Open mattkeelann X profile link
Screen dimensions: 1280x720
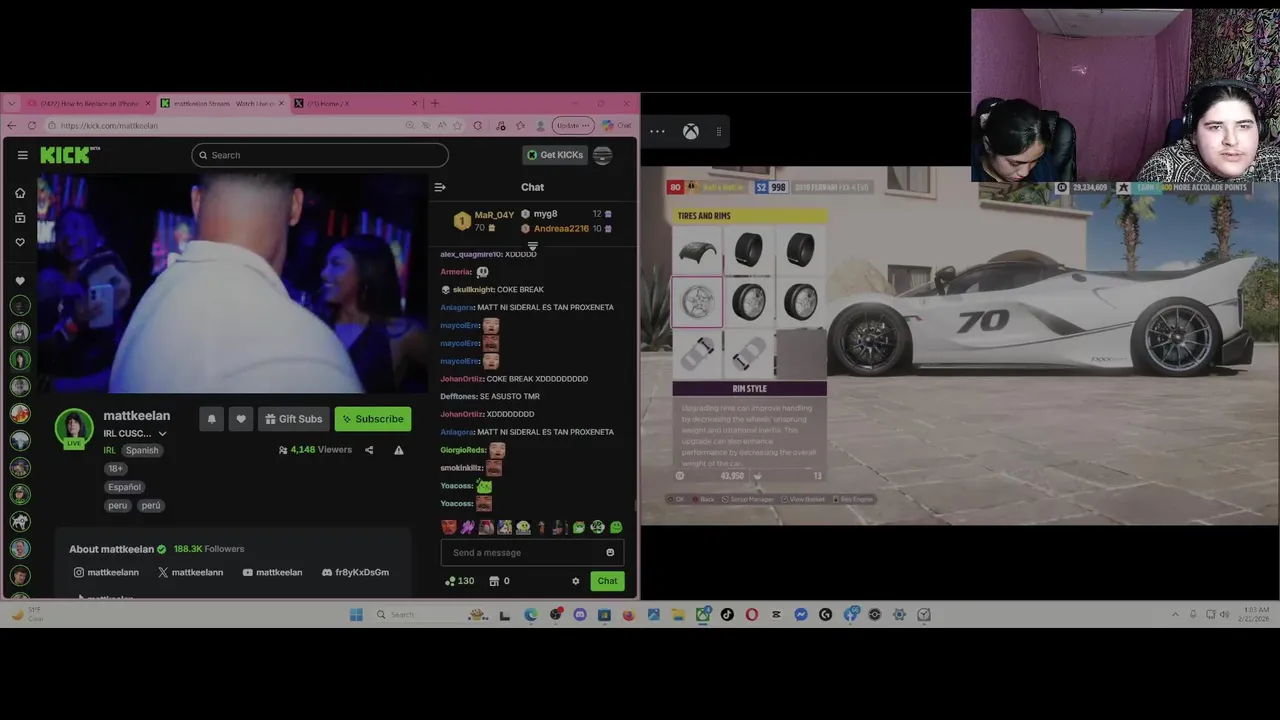(190, 572)
